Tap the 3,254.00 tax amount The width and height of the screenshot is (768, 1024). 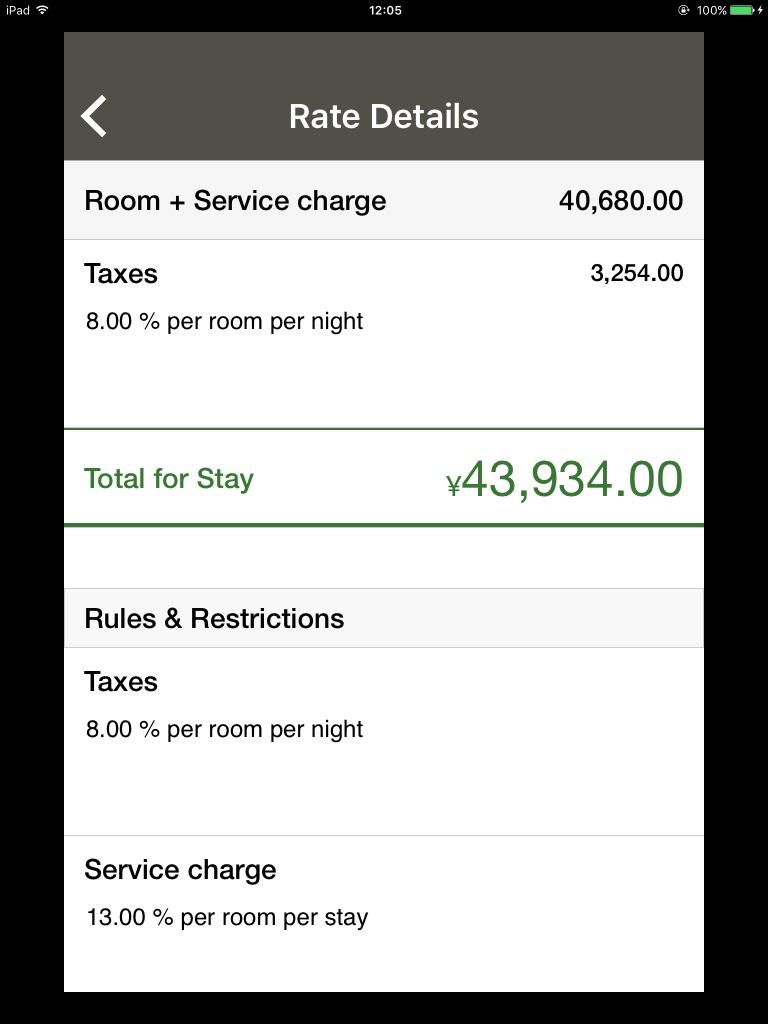pyautogui.click(x=636, y=274)
